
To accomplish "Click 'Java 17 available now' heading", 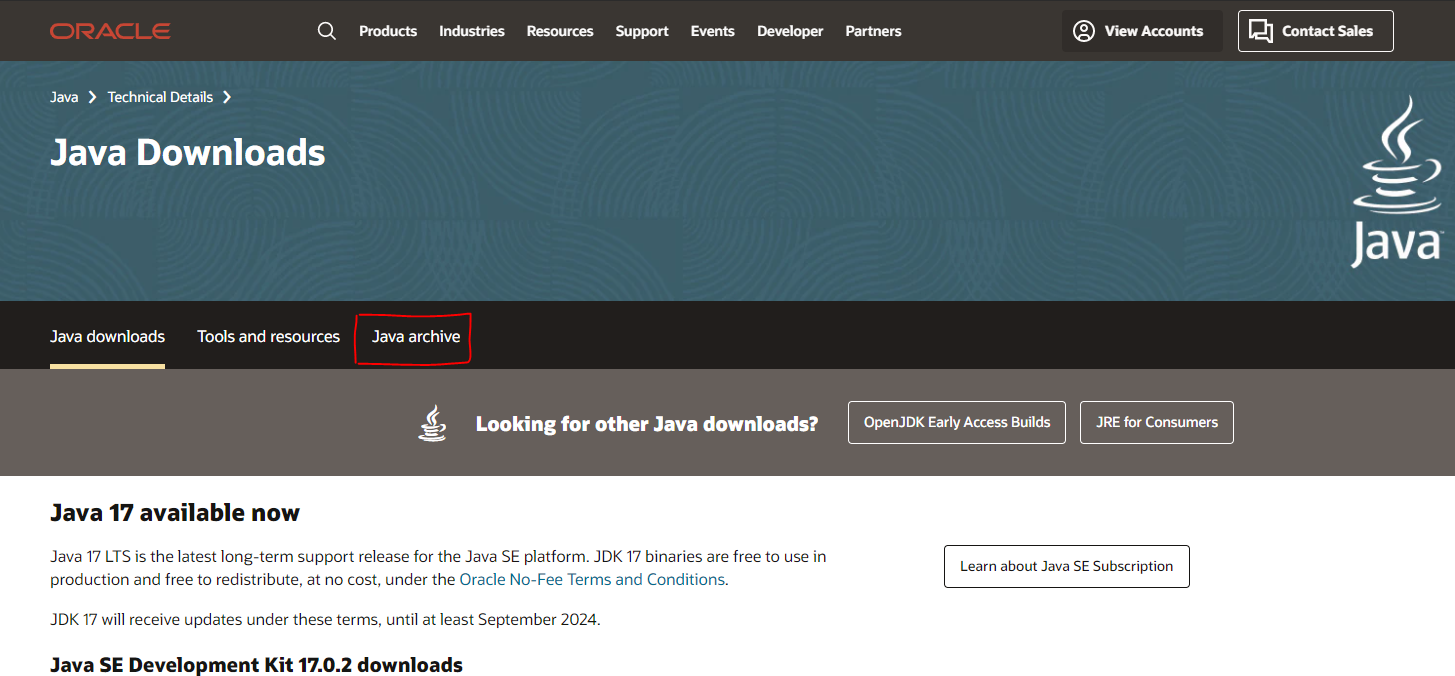I will pos(175,513).
